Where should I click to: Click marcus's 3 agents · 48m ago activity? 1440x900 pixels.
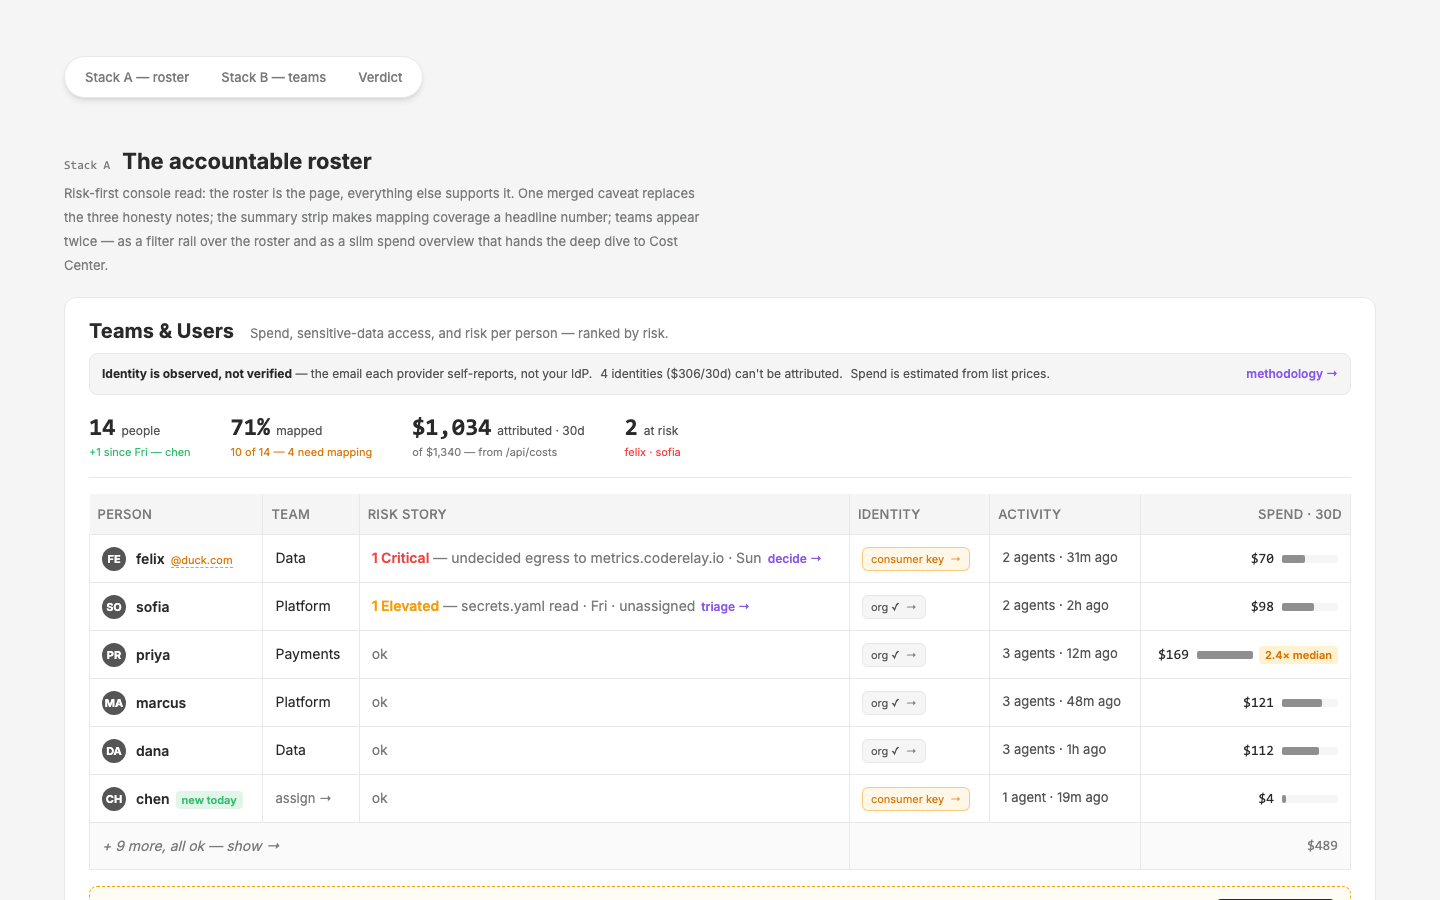[1061, 702]
